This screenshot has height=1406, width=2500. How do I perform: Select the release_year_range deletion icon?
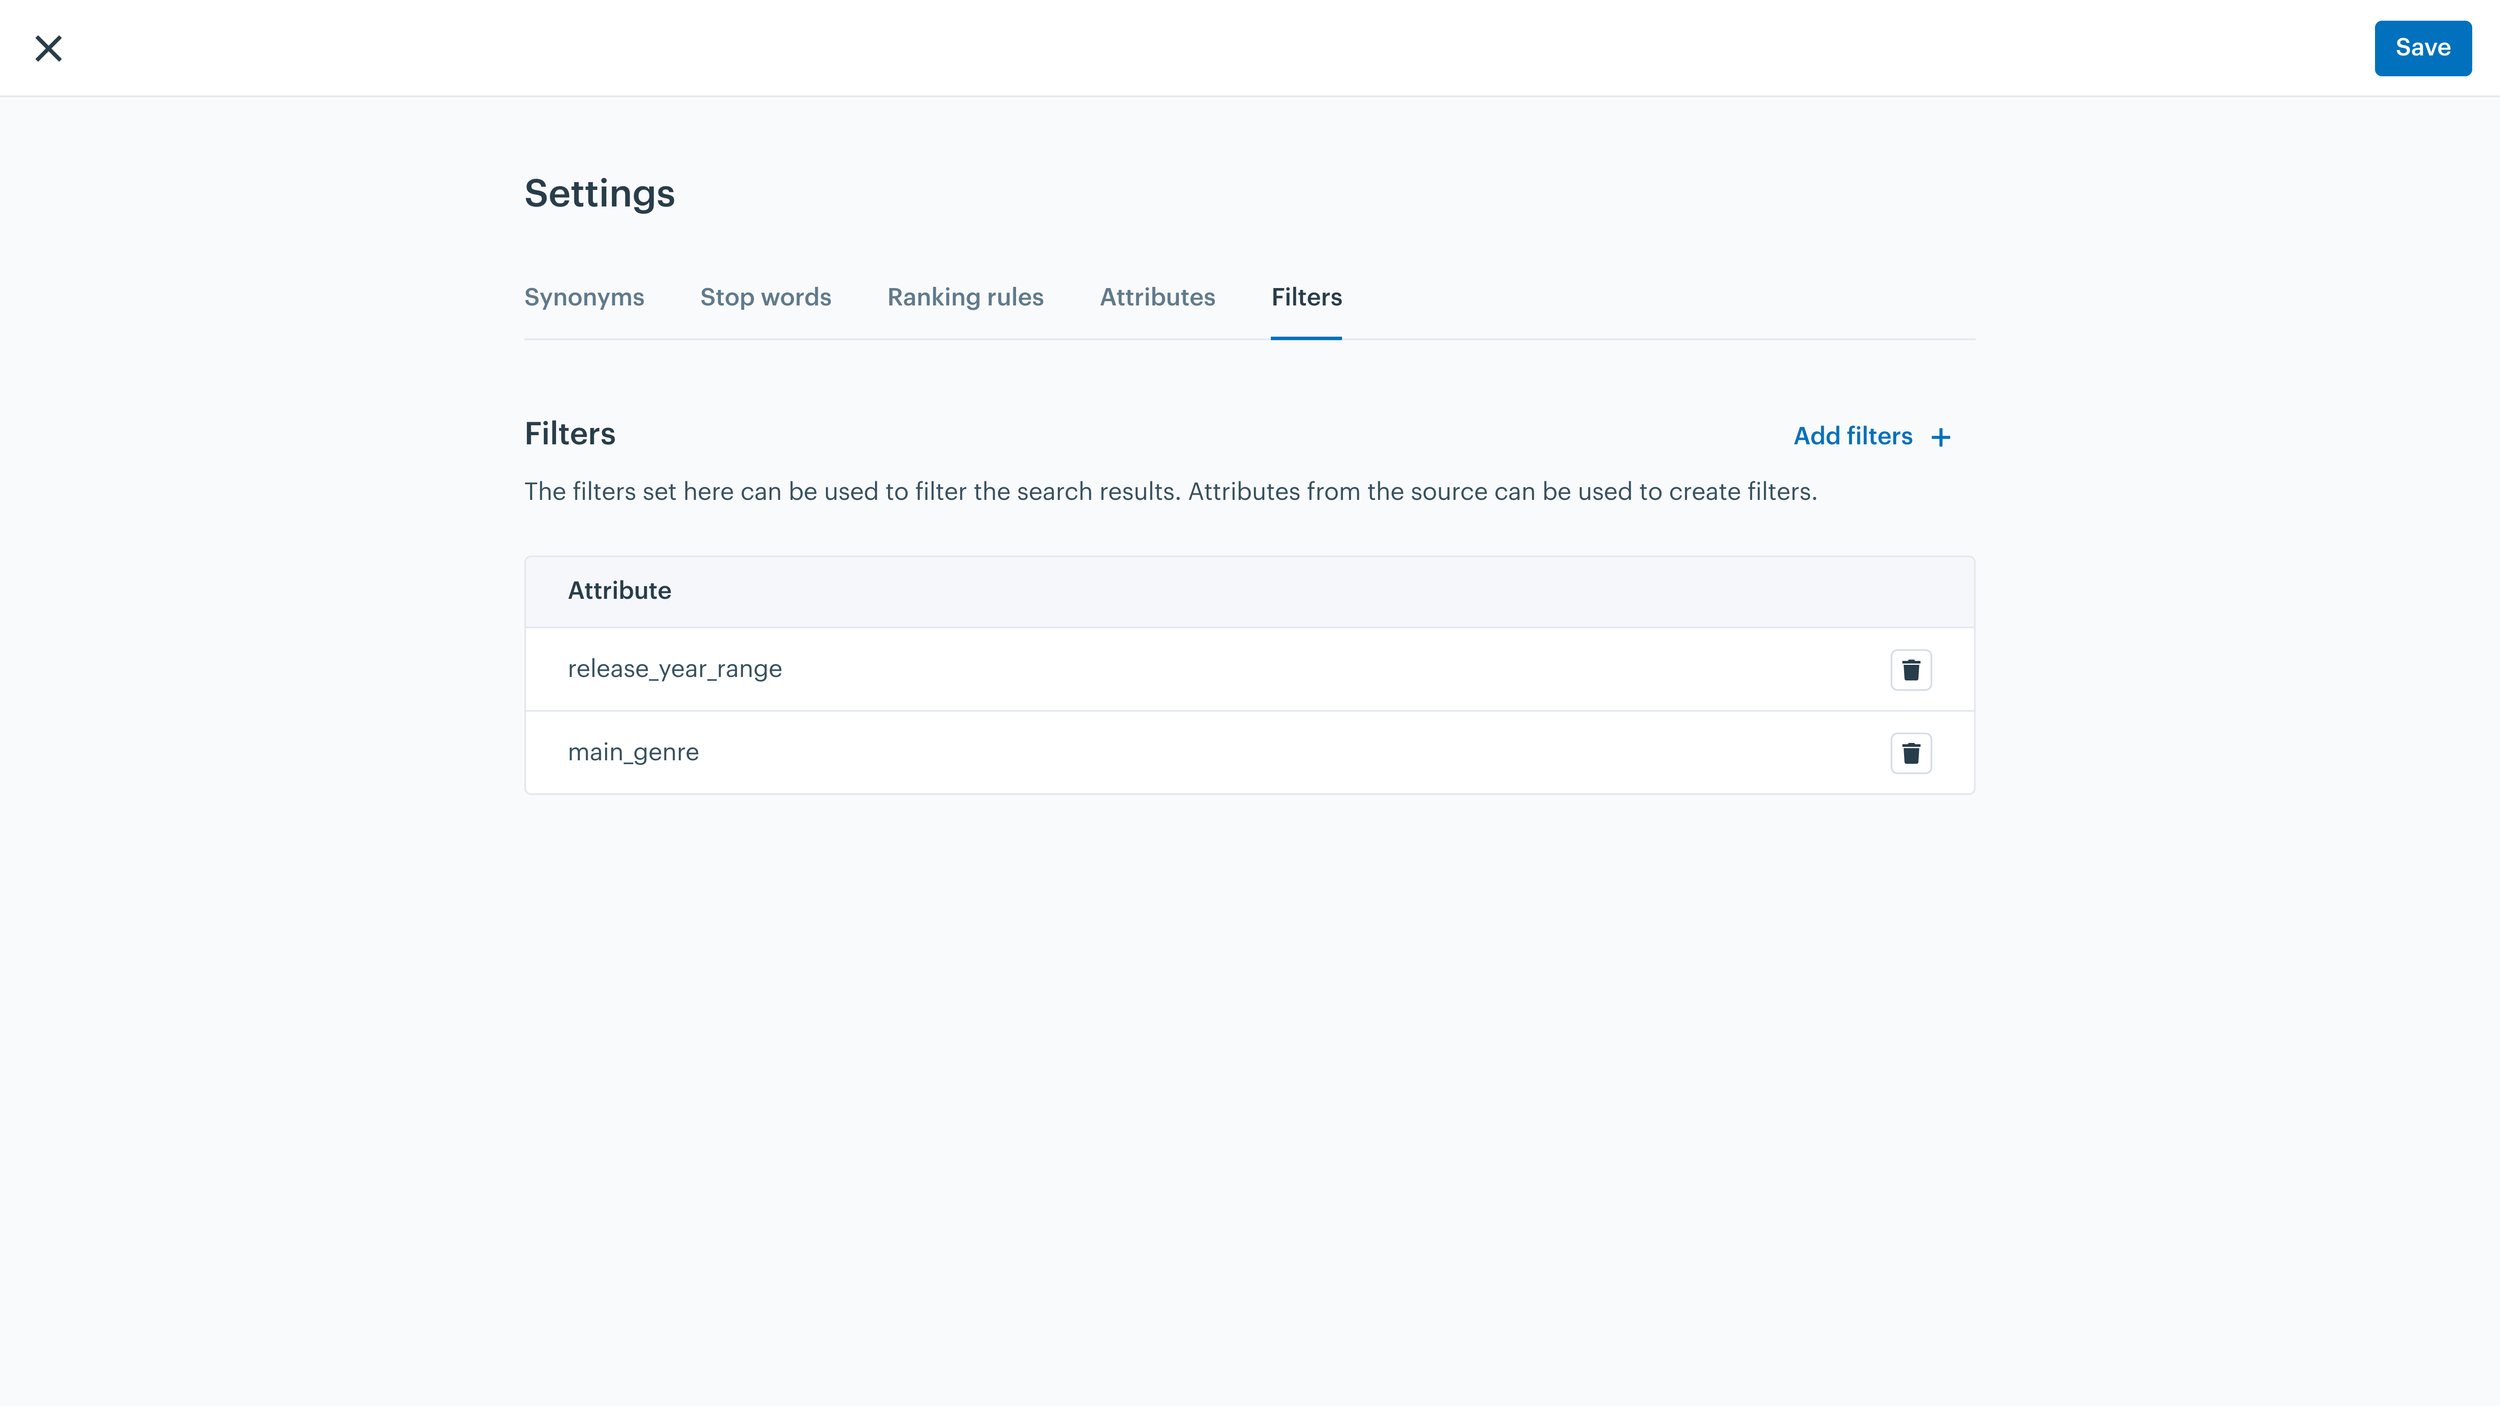coord(1911,668)
